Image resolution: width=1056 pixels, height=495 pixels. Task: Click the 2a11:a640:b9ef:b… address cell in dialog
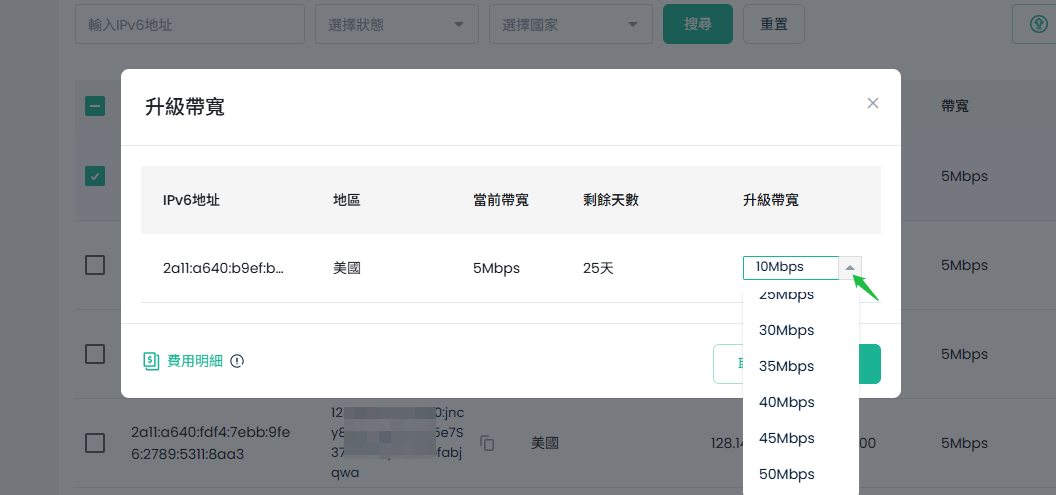(x=224, y=267)
